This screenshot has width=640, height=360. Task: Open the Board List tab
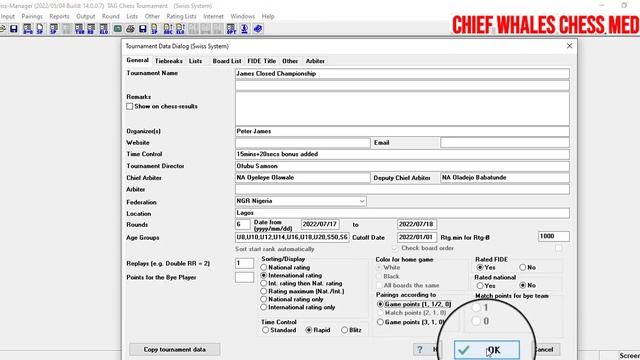pyautogui.click(x=227, y=61)
